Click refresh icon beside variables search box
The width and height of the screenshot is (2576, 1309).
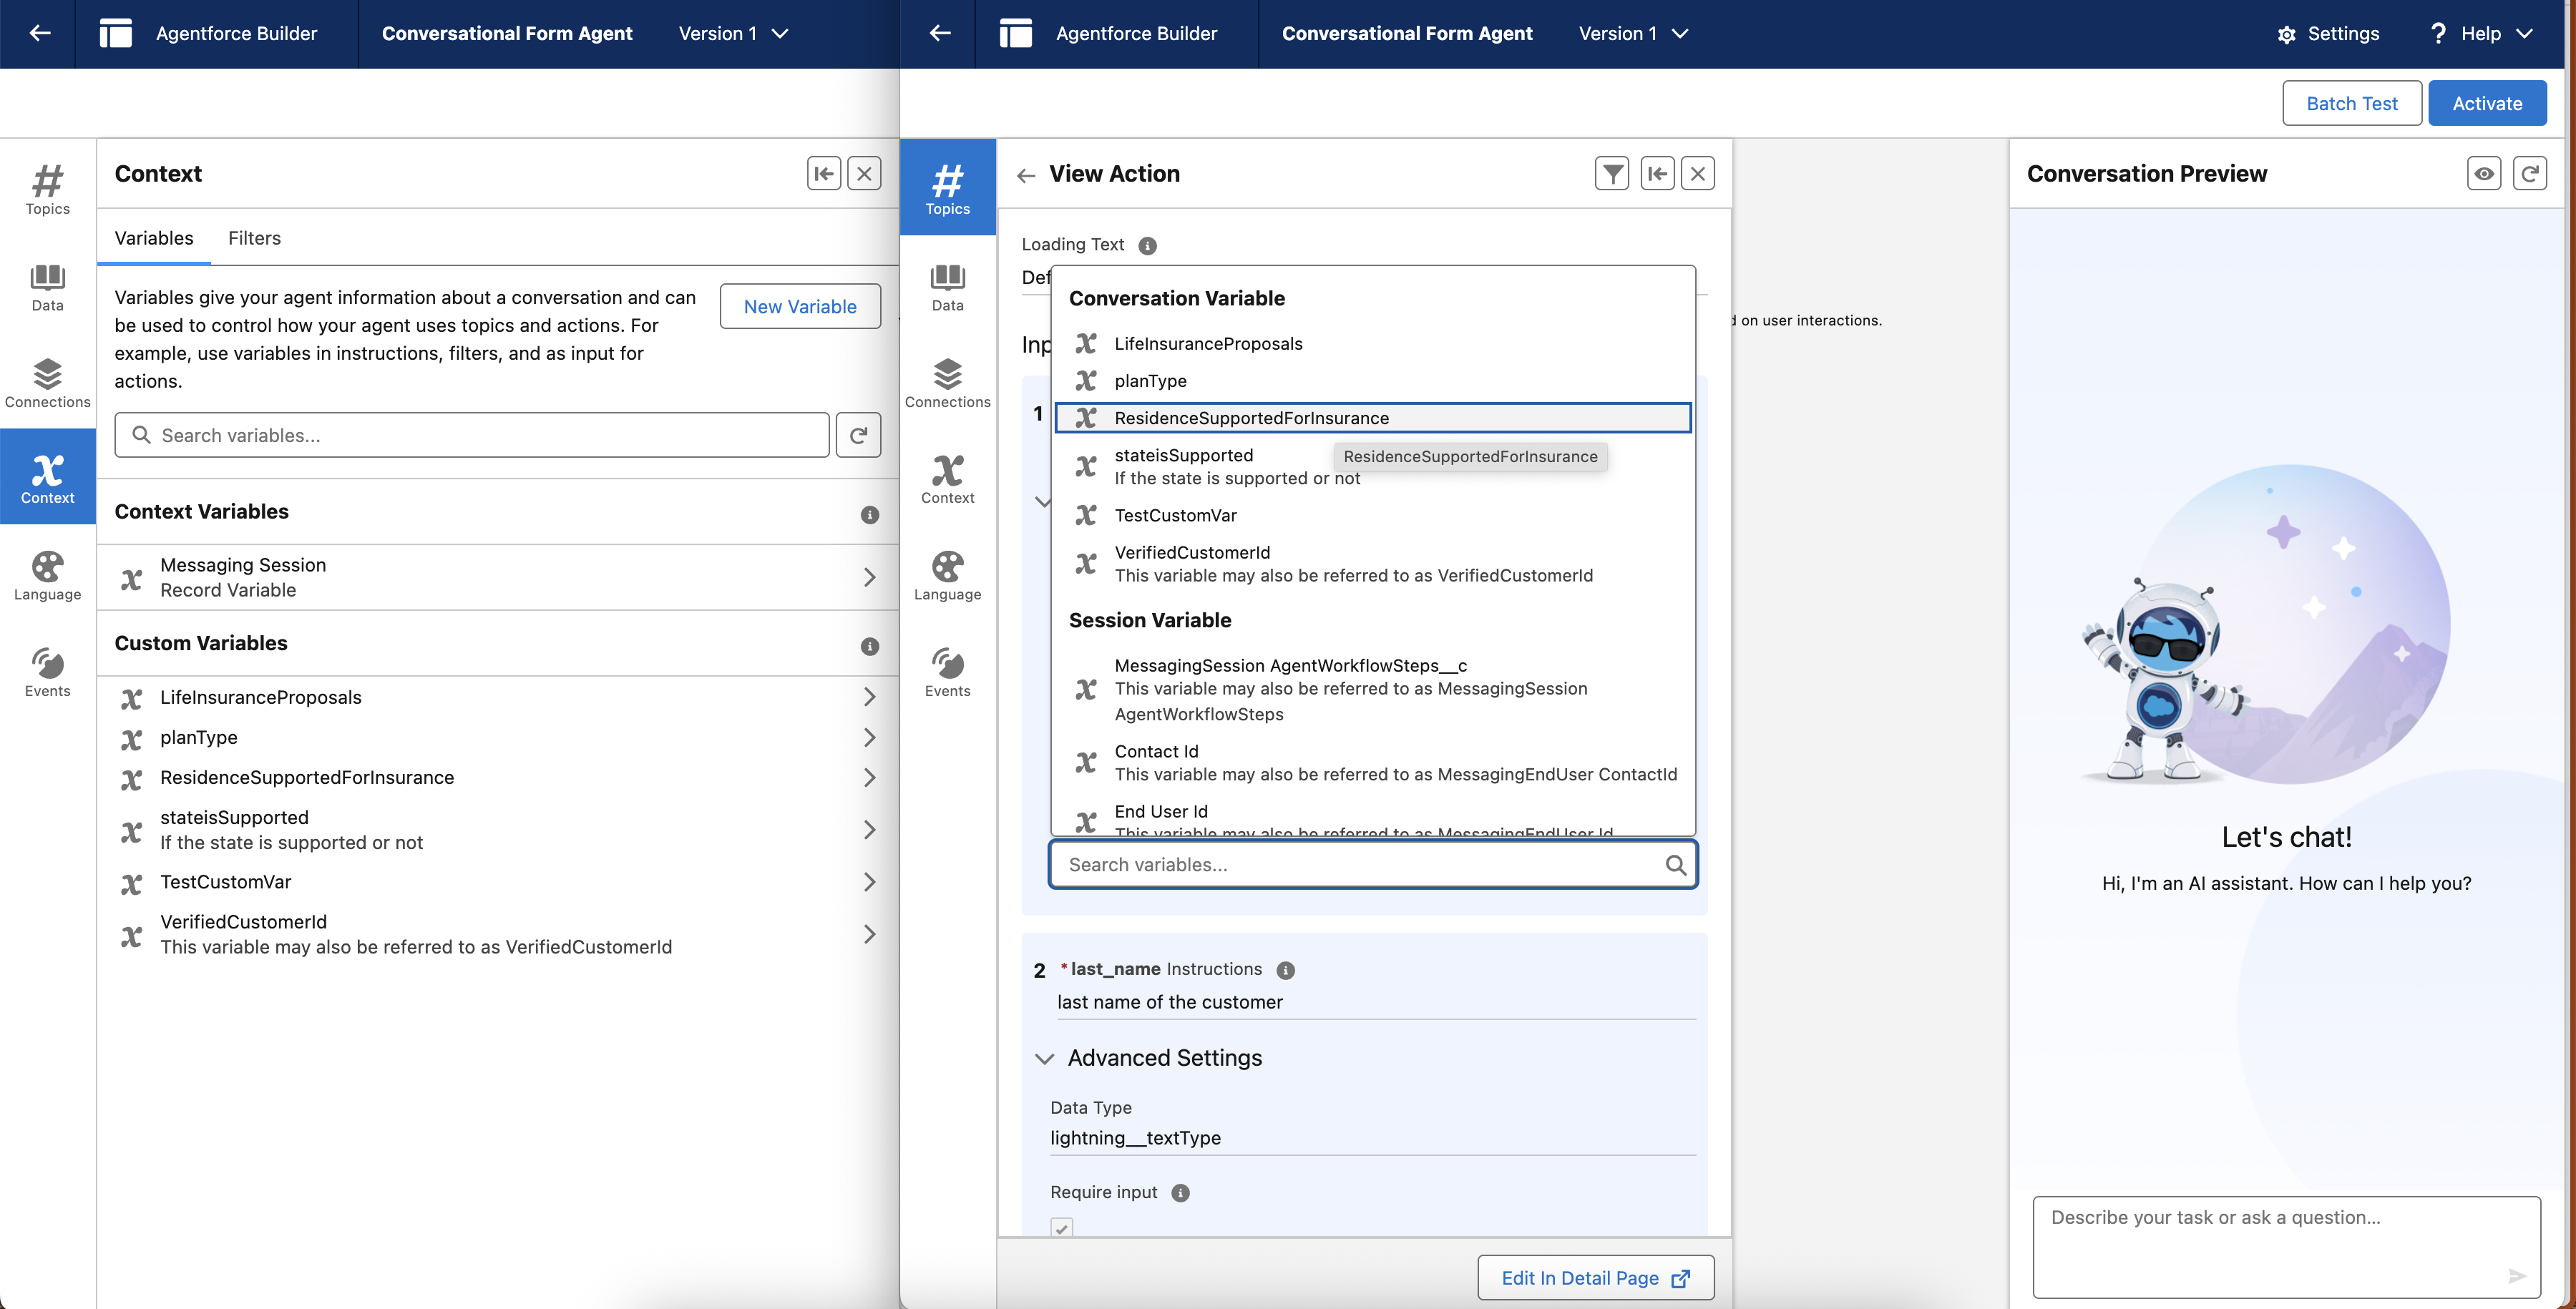(858, 435)
